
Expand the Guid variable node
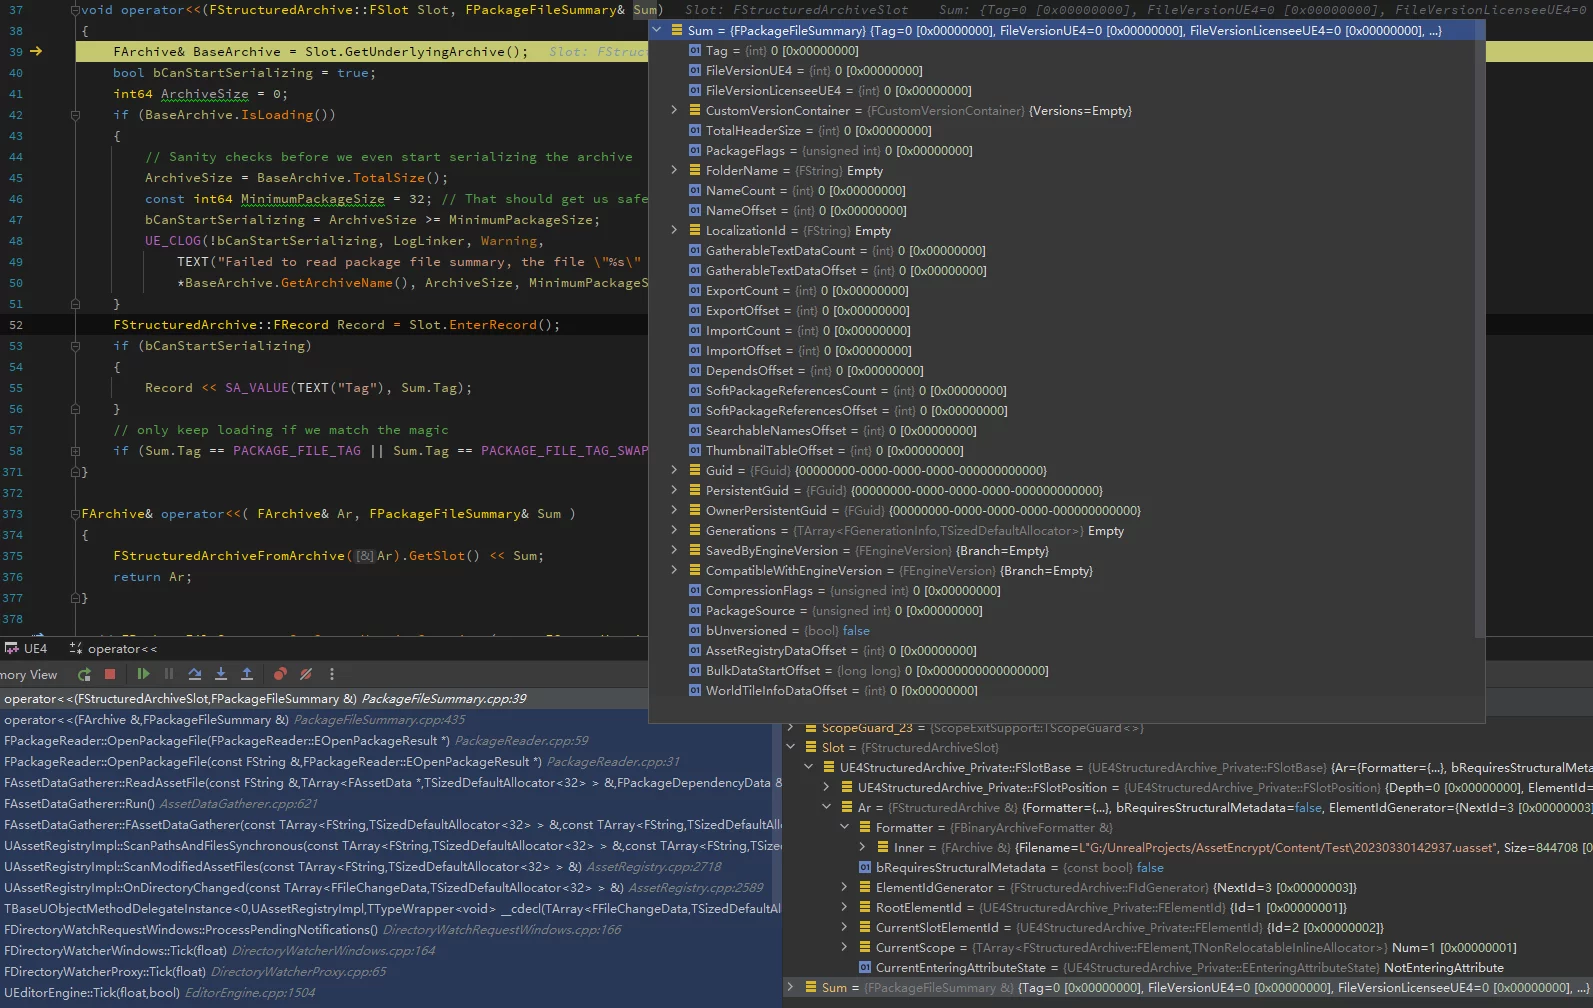tap(674, 471)
